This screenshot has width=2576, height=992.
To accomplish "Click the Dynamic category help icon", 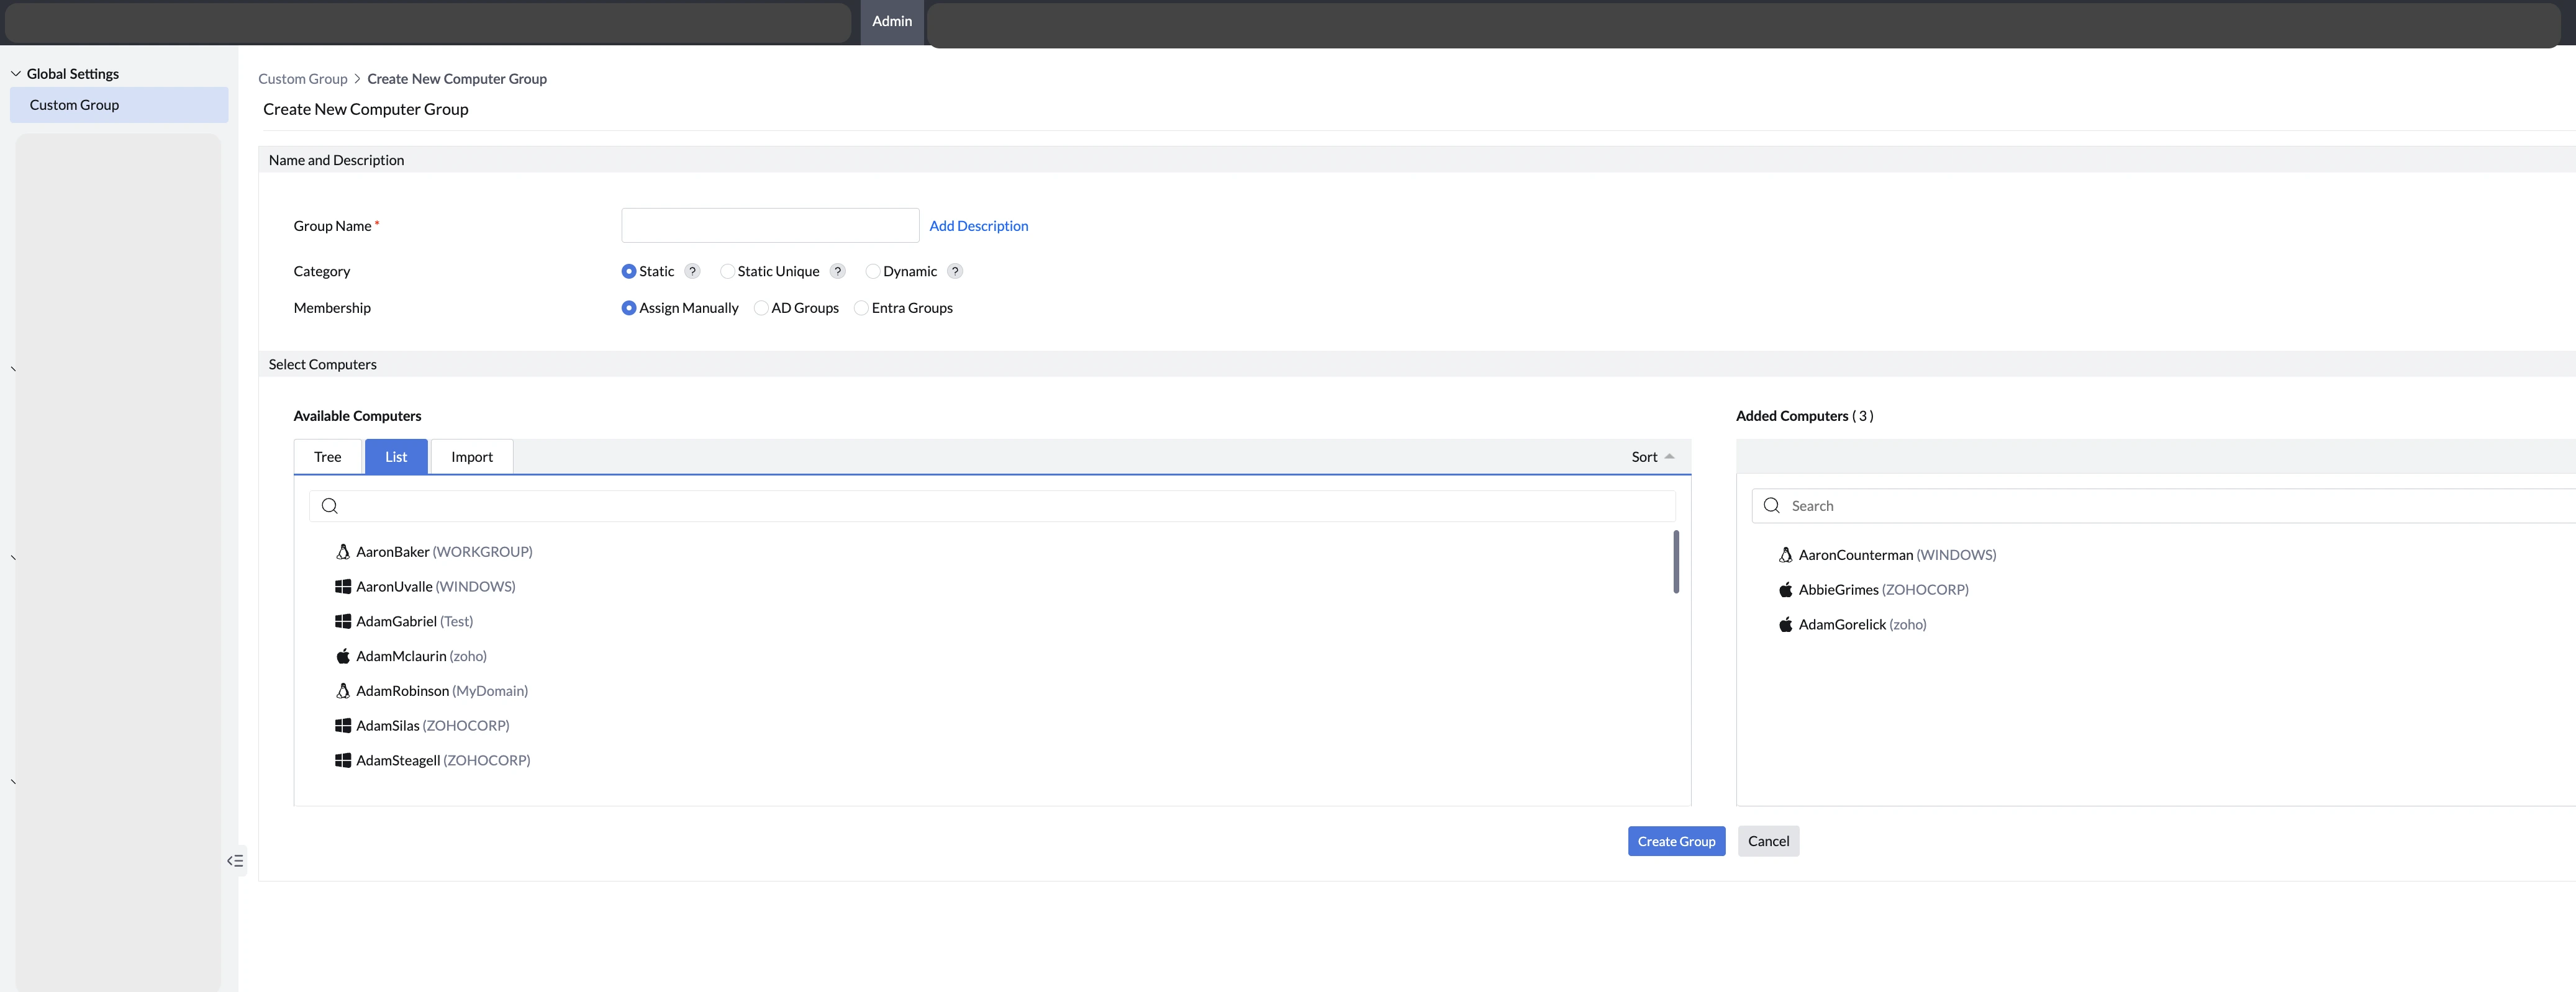I will (x=955, y=271).
